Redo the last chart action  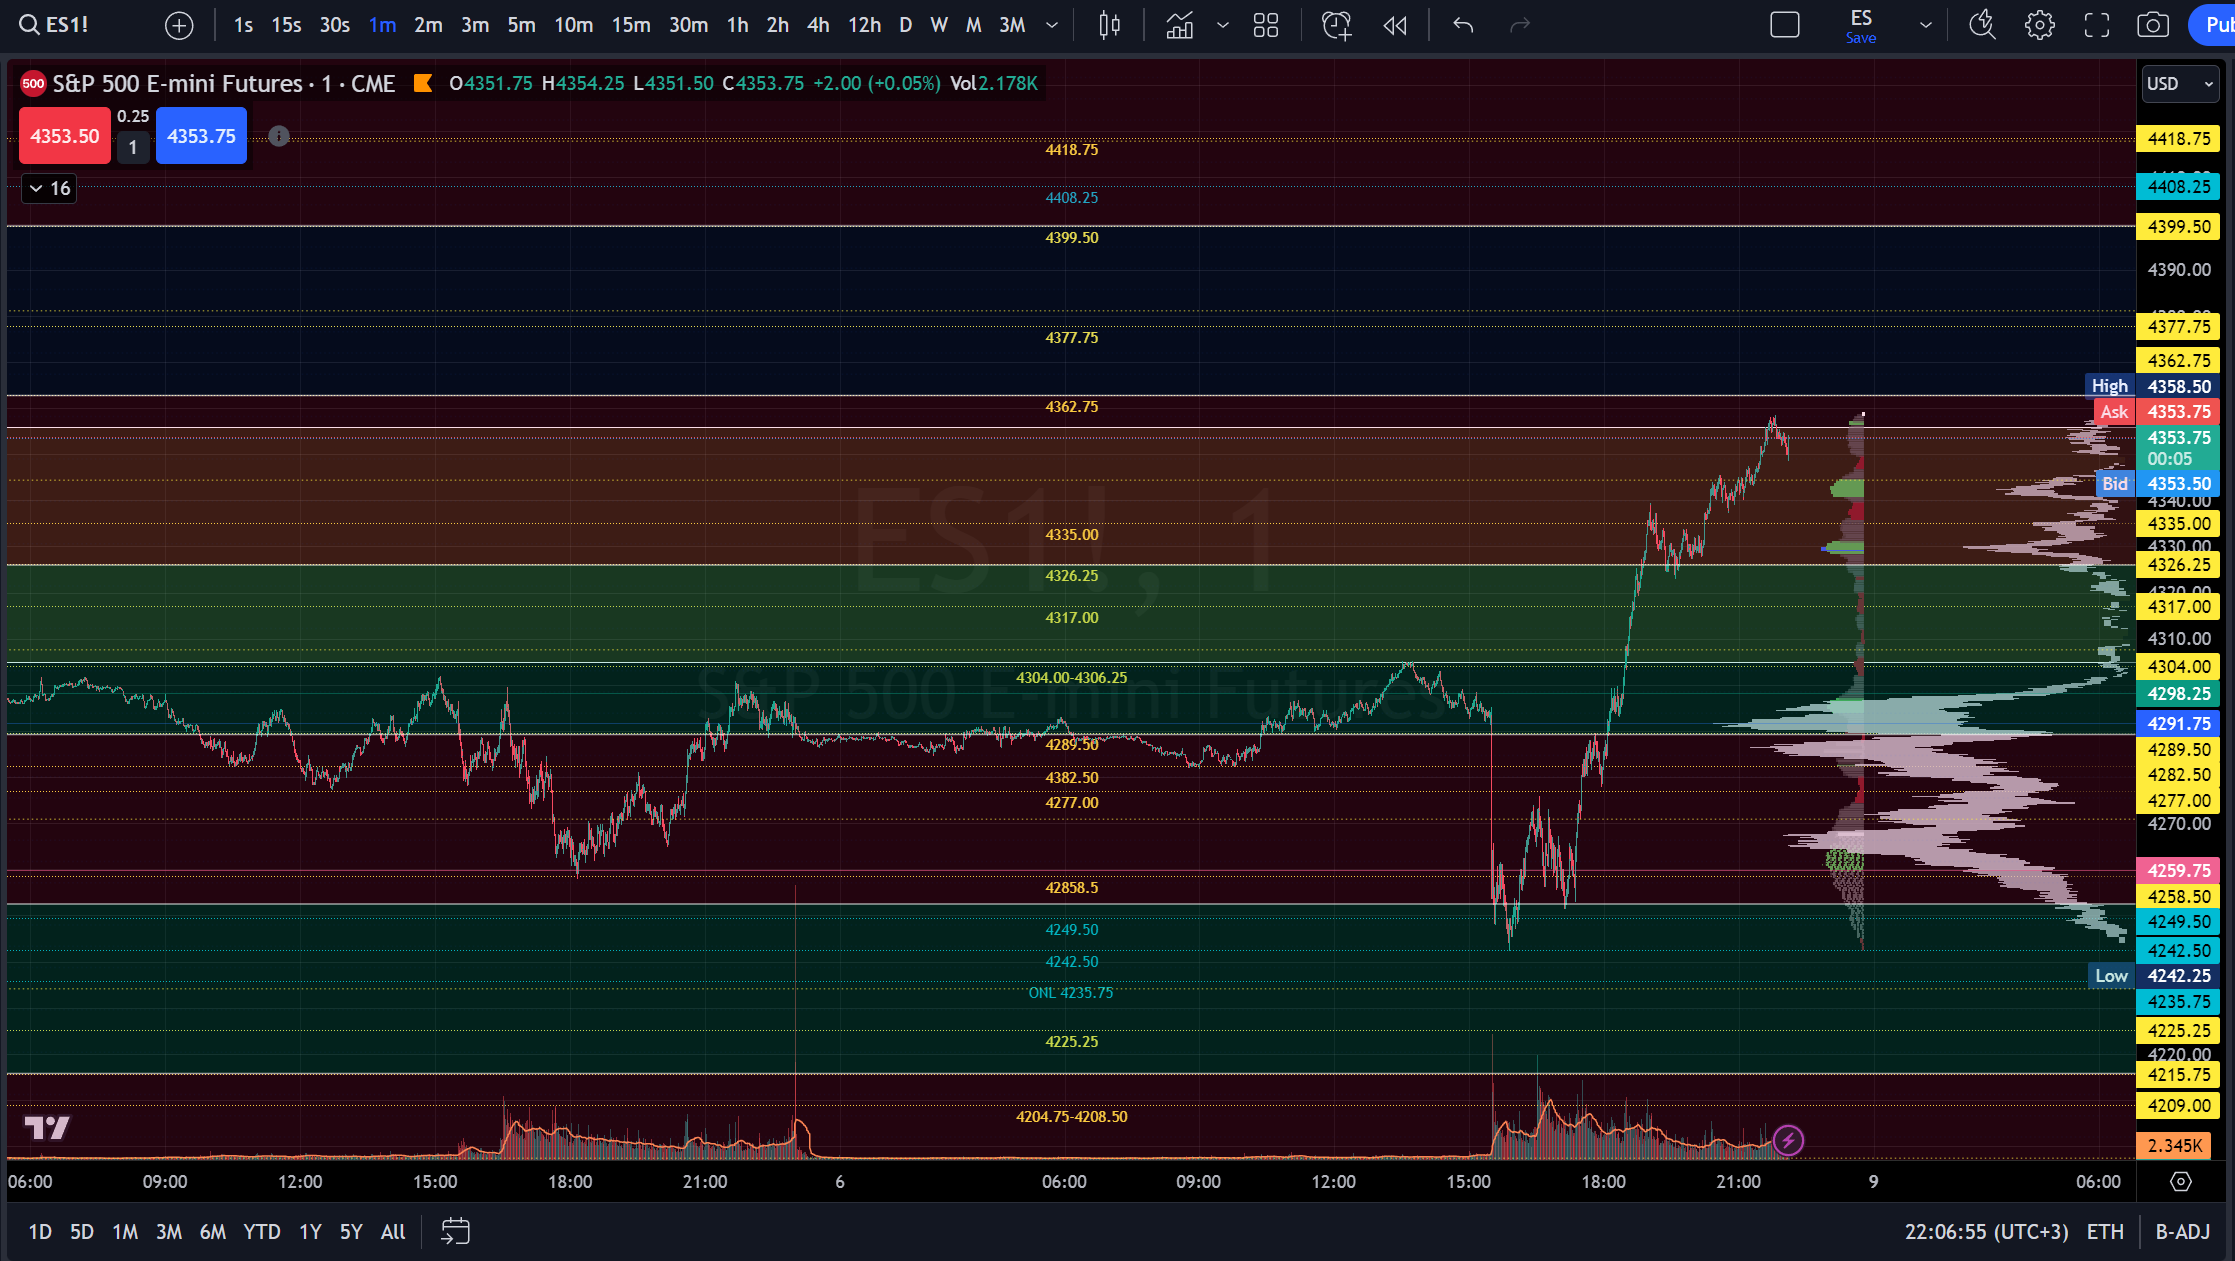(x=1520, y=25)
